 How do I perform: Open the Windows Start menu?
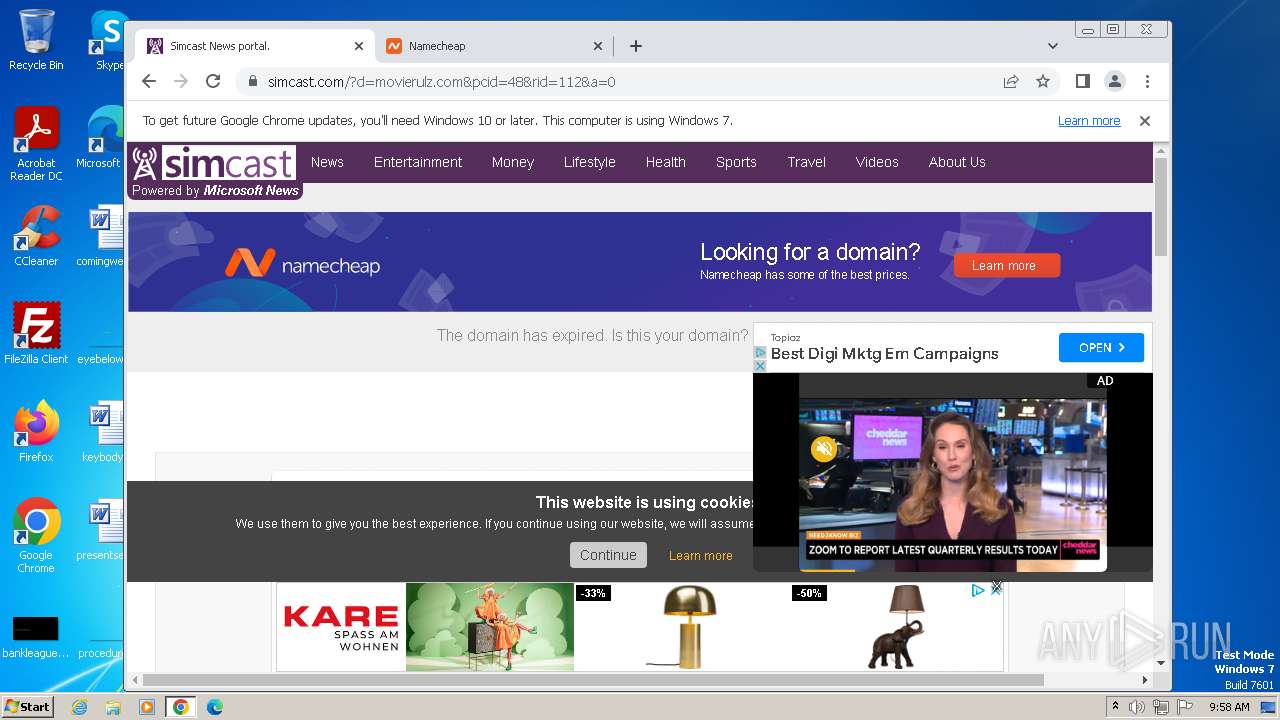[28, 707]
